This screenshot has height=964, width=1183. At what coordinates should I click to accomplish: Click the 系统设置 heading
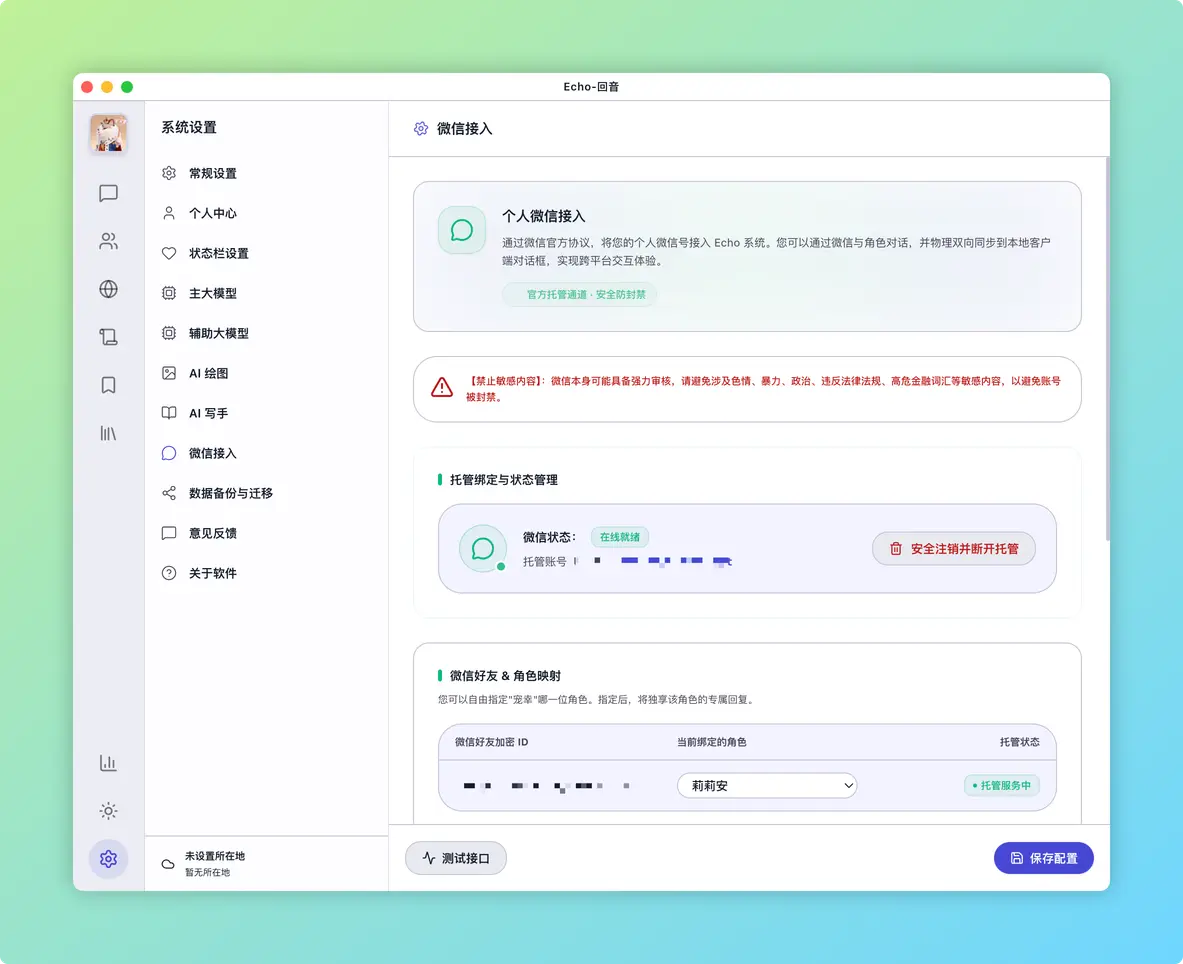[189, 127]
